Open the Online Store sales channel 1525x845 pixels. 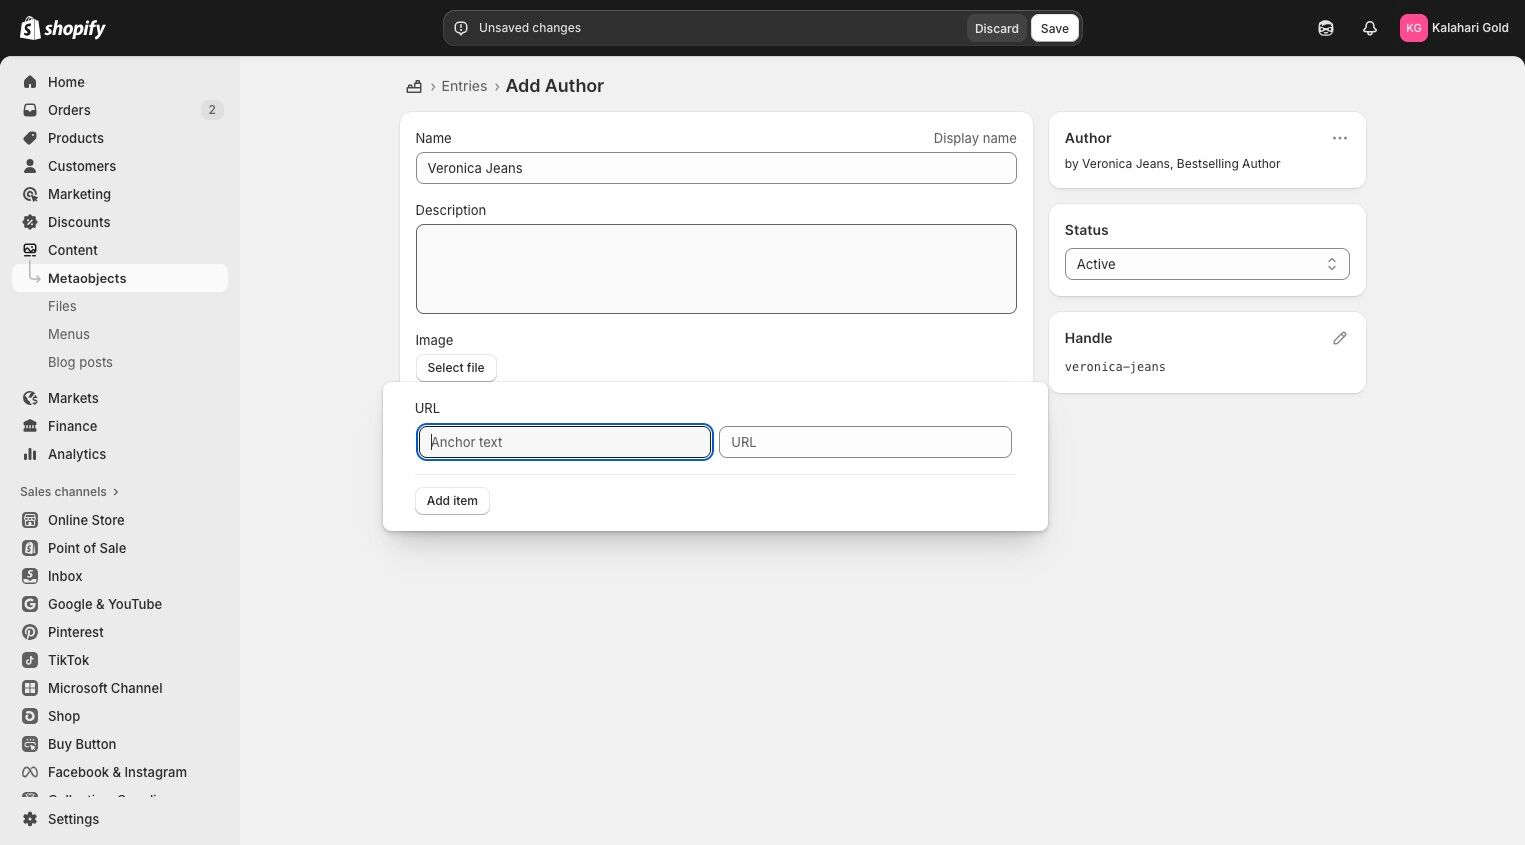point(86,520)
